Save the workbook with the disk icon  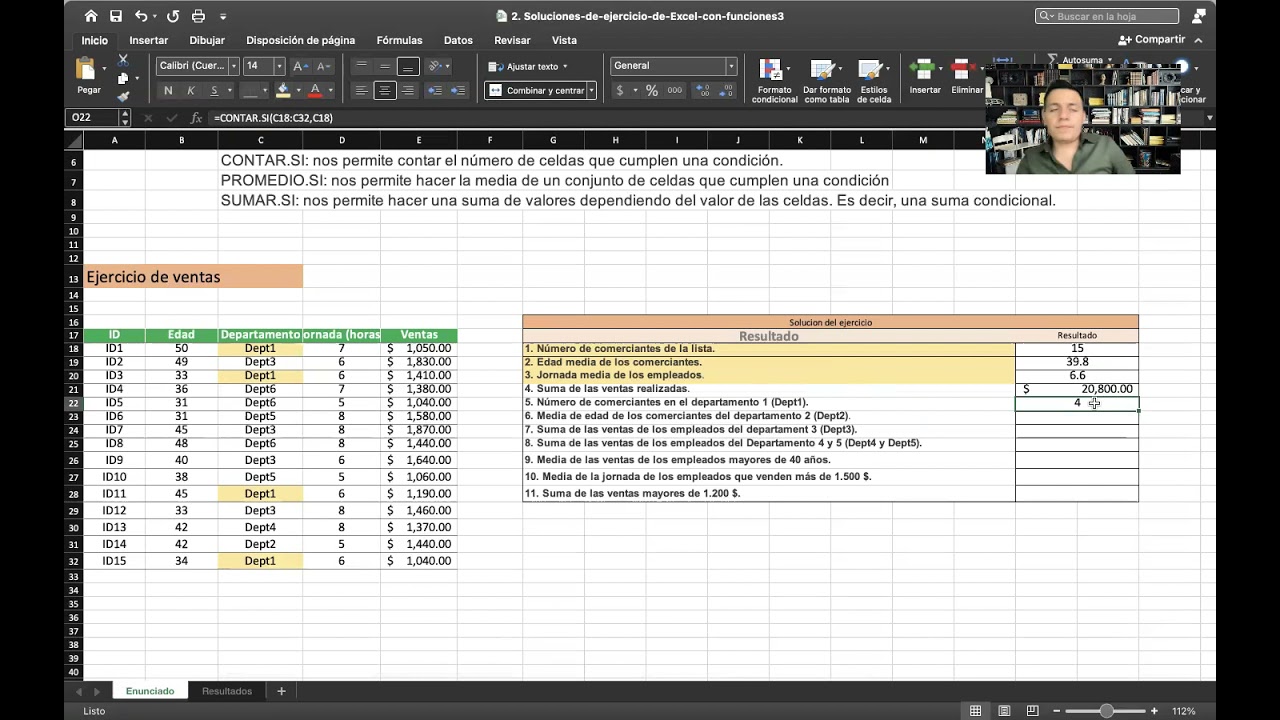click(x=116, y=16)
